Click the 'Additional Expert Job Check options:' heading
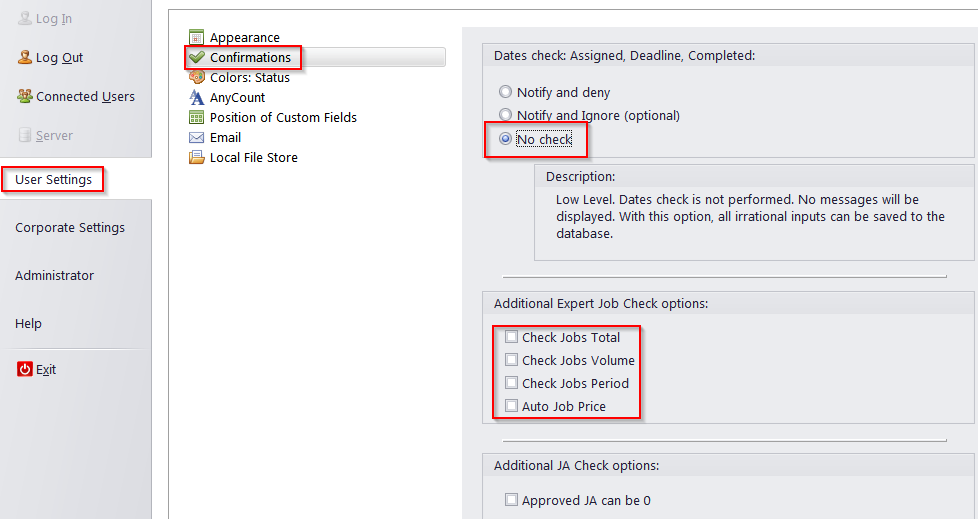 coord(601,304)
